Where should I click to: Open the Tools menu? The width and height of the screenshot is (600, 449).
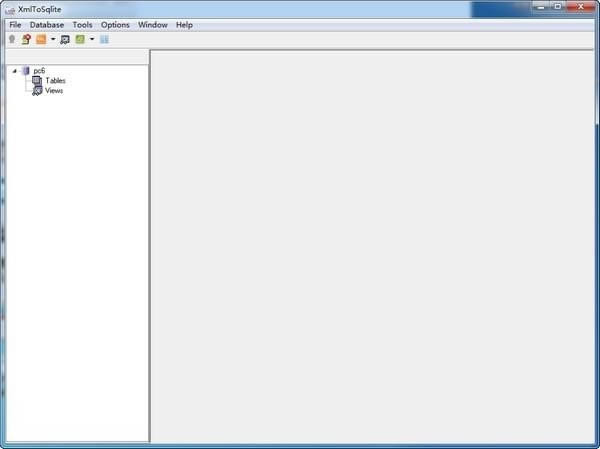[82, 25]
